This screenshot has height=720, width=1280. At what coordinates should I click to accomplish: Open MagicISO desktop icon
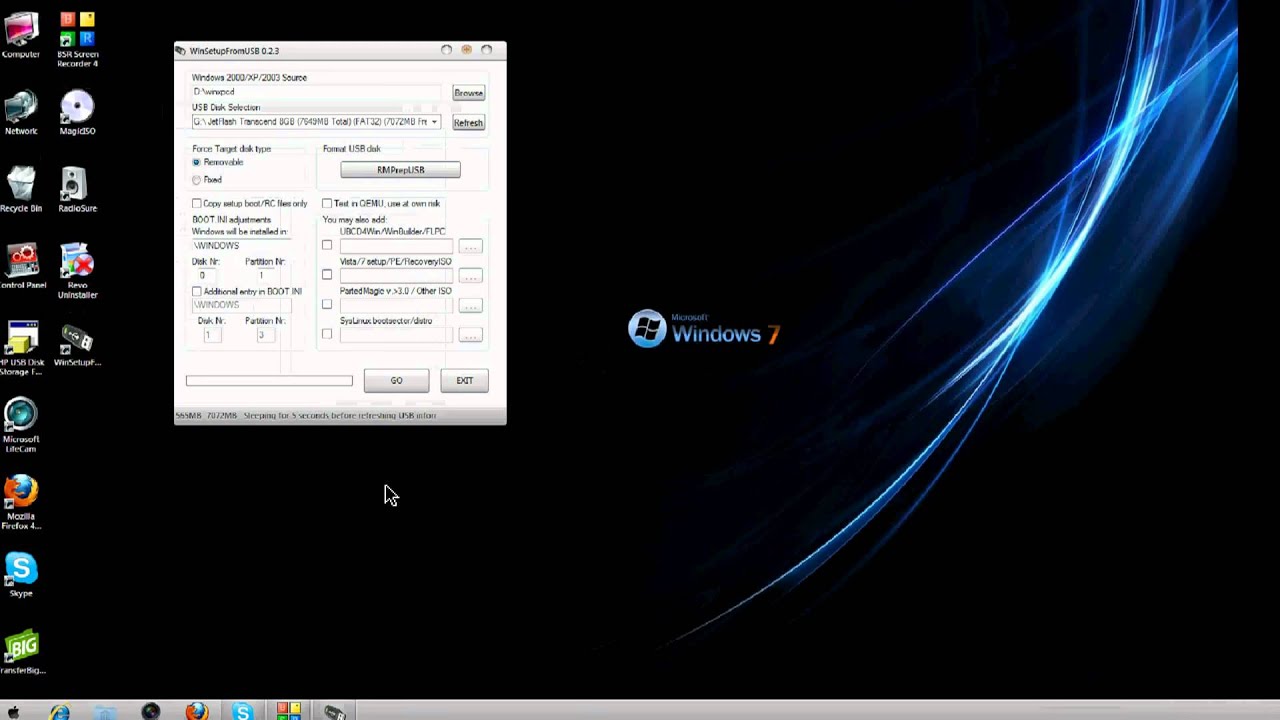(77, 113)
